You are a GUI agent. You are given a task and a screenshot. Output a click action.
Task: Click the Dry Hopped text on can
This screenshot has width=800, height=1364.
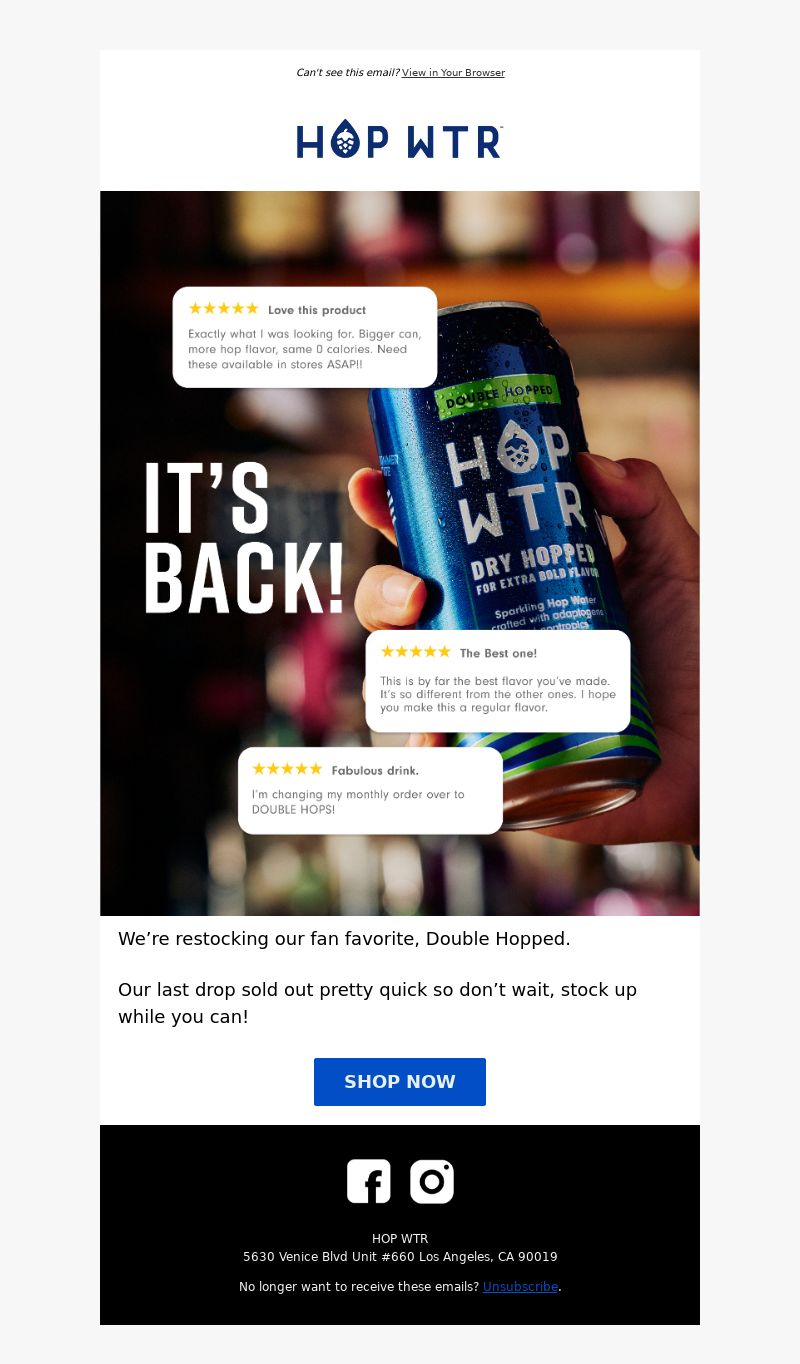click(x=532, y=566)
